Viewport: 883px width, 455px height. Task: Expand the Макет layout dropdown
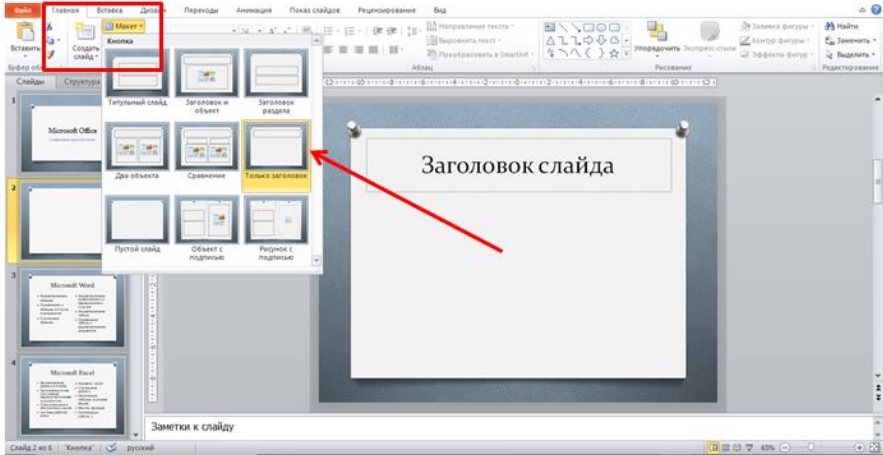[x=124, y=26]
